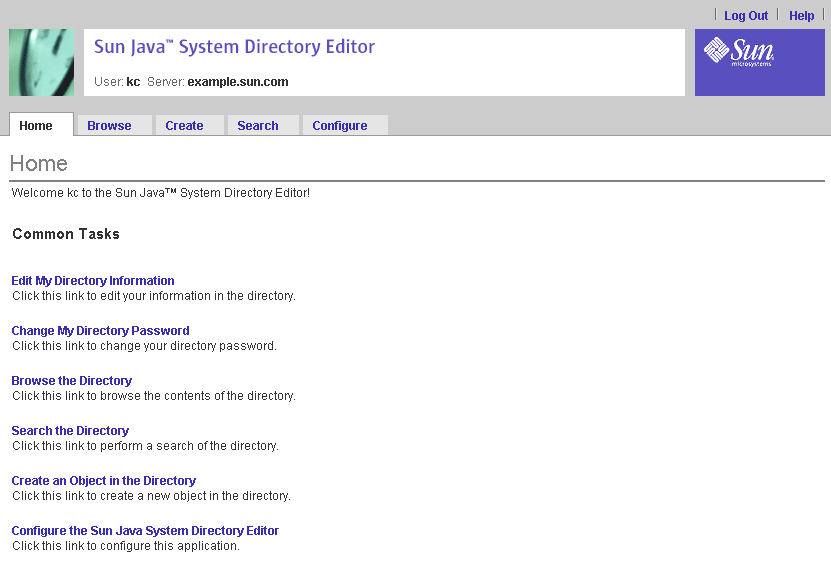Screen dimensions: 831x565
Task: Open Create an Object in the Directory
Action: point(103,481)
